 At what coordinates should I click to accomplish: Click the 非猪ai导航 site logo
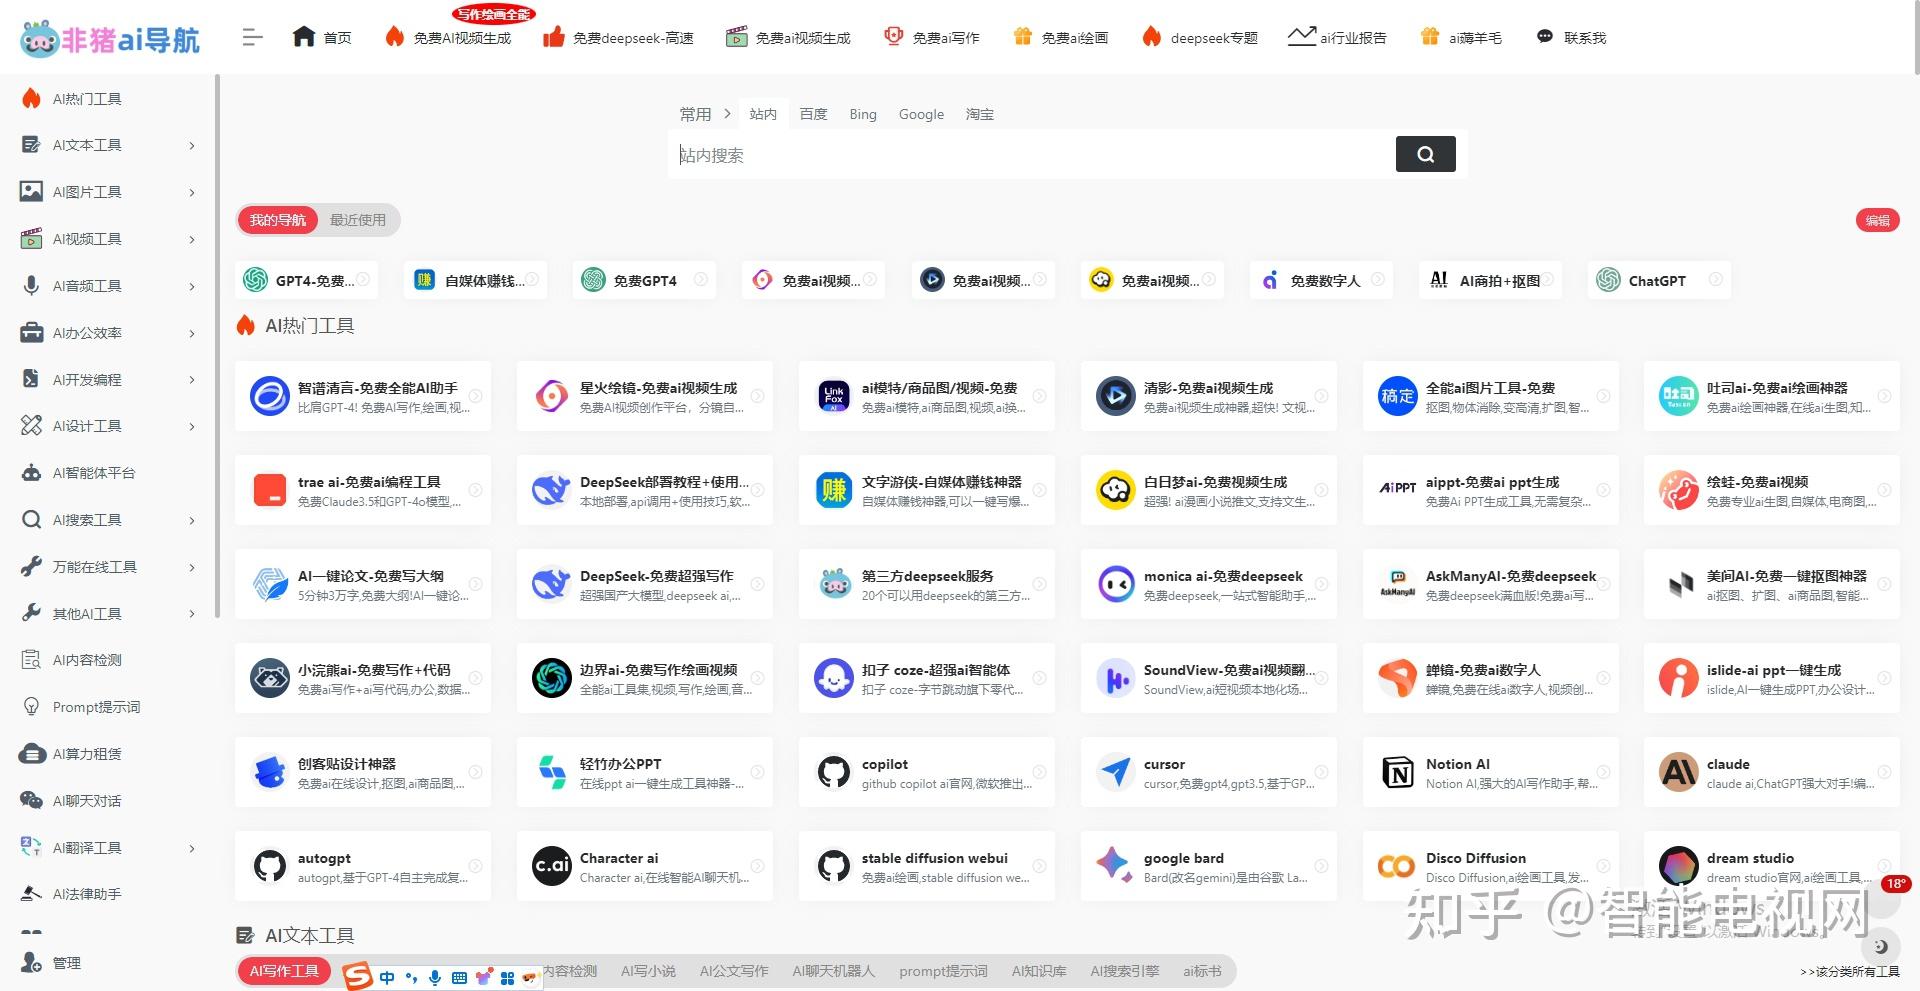110,38
